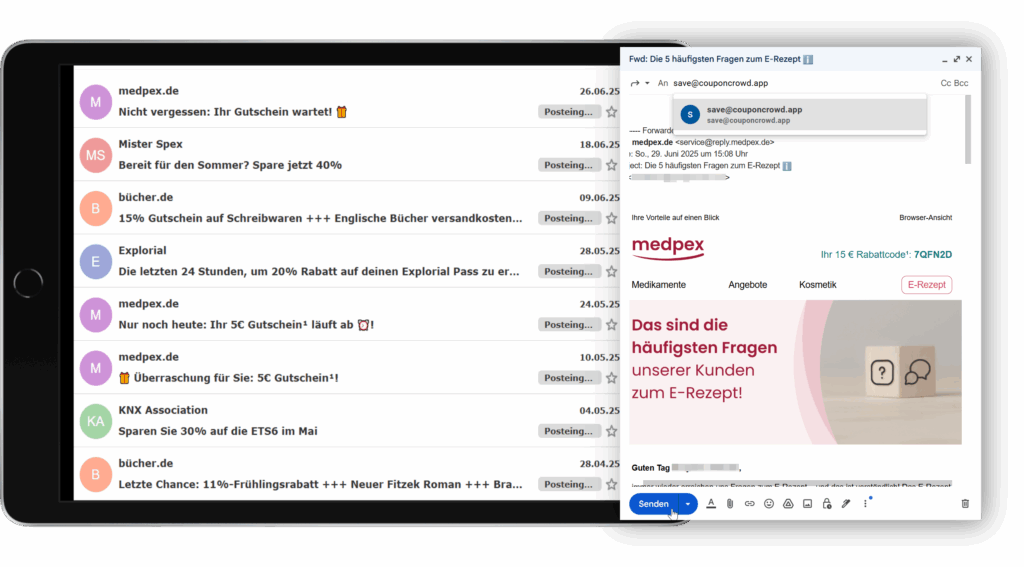The height and width of the screenshot is (567, 1024).
Task: Click MS avatar of Mister Spex
Action: (x=95, y=155)
